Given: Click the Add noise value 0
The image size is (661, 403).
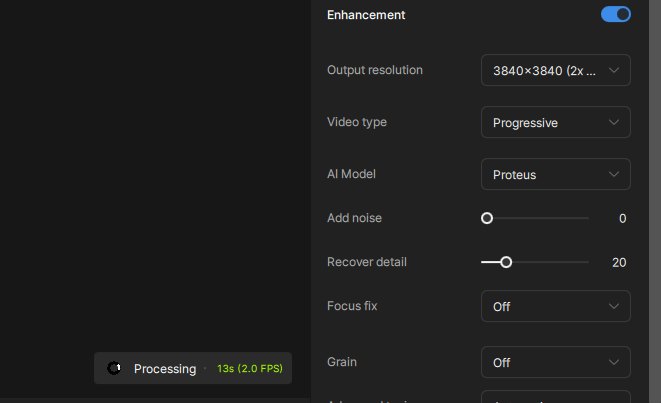Looking at the screenshot, I should click(x=622, y=218).
